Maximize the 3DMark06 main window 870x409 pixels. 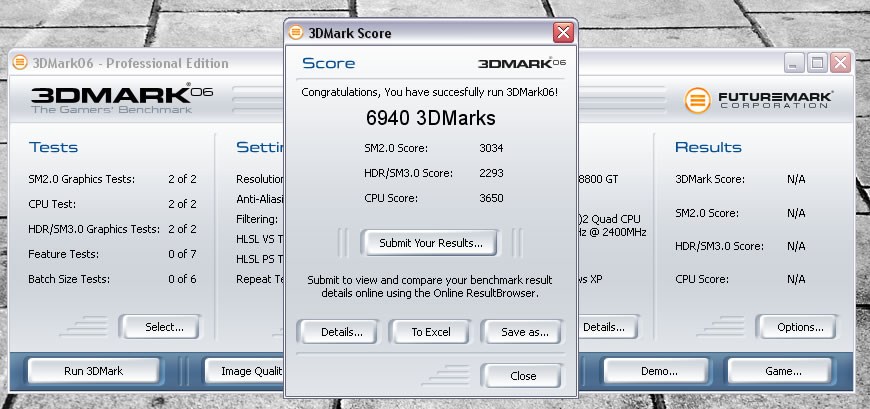817,63
